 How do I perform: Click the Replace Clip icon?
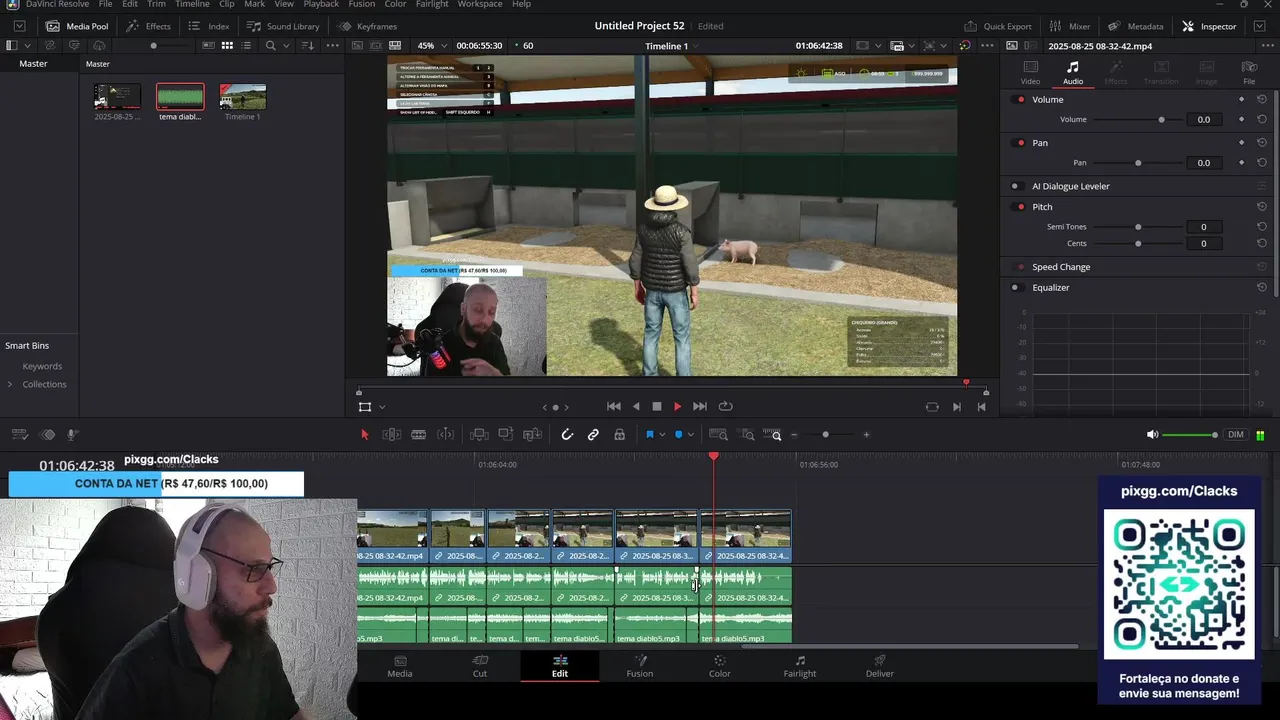[x=533, y=435]
